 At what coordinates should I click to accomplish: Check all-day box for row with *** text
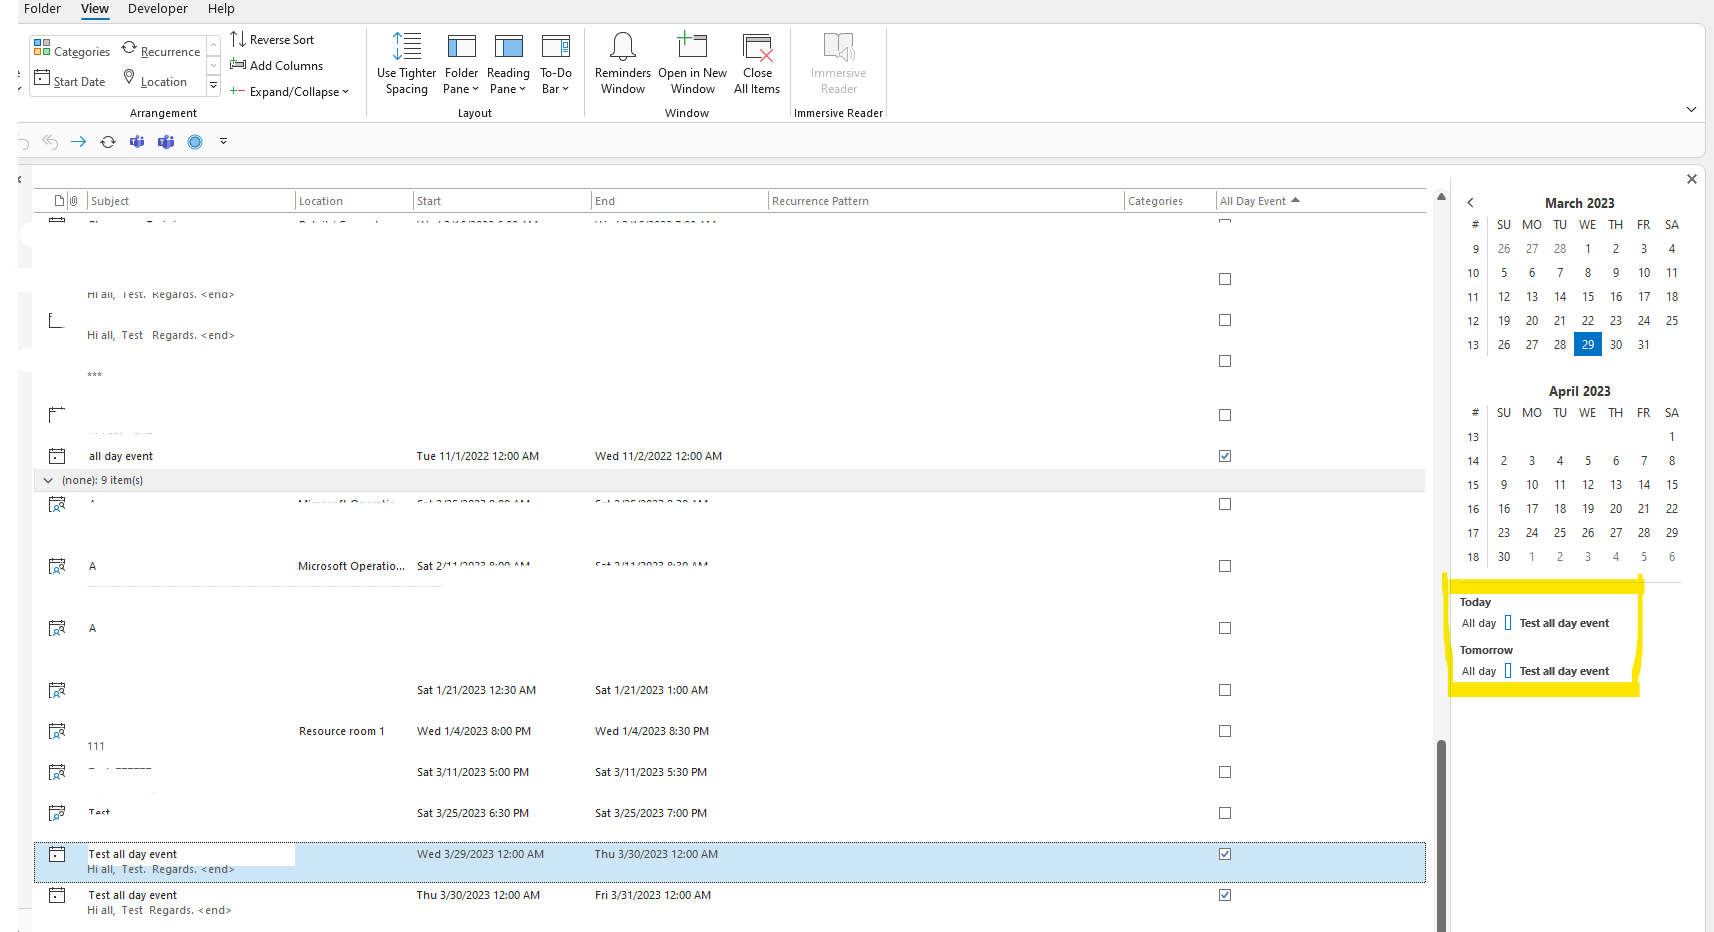[x=1225, y=361]
